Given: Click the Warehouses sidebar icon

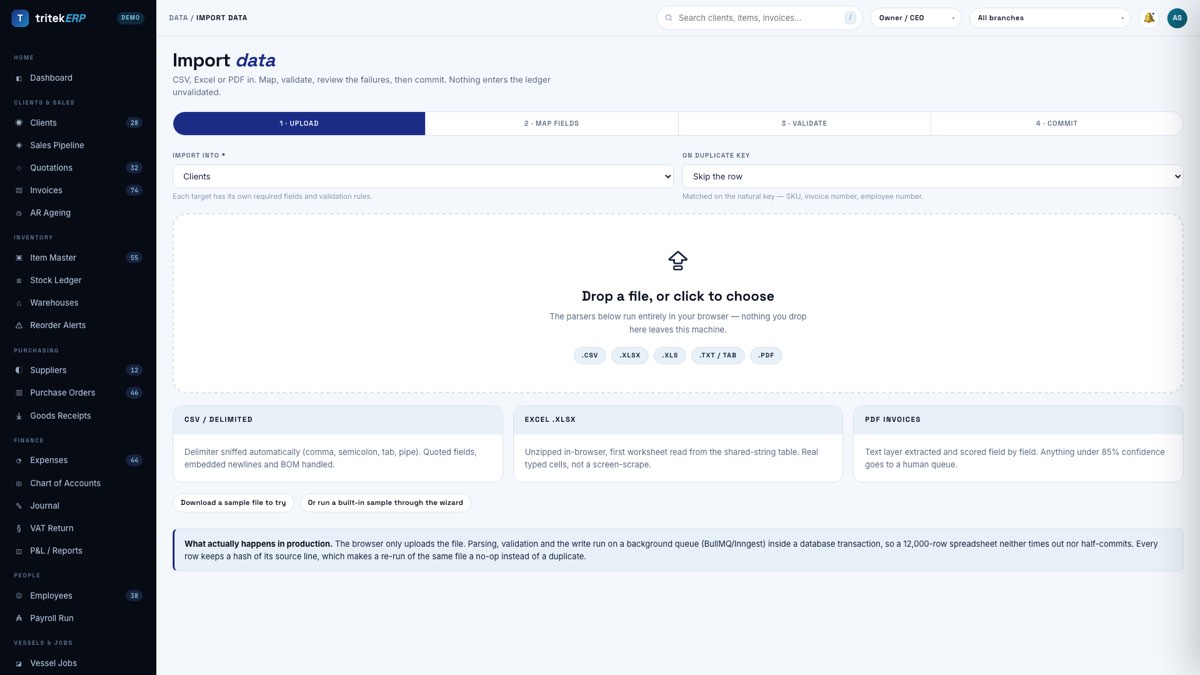Looking at the screenshot, I should point(19,303).
